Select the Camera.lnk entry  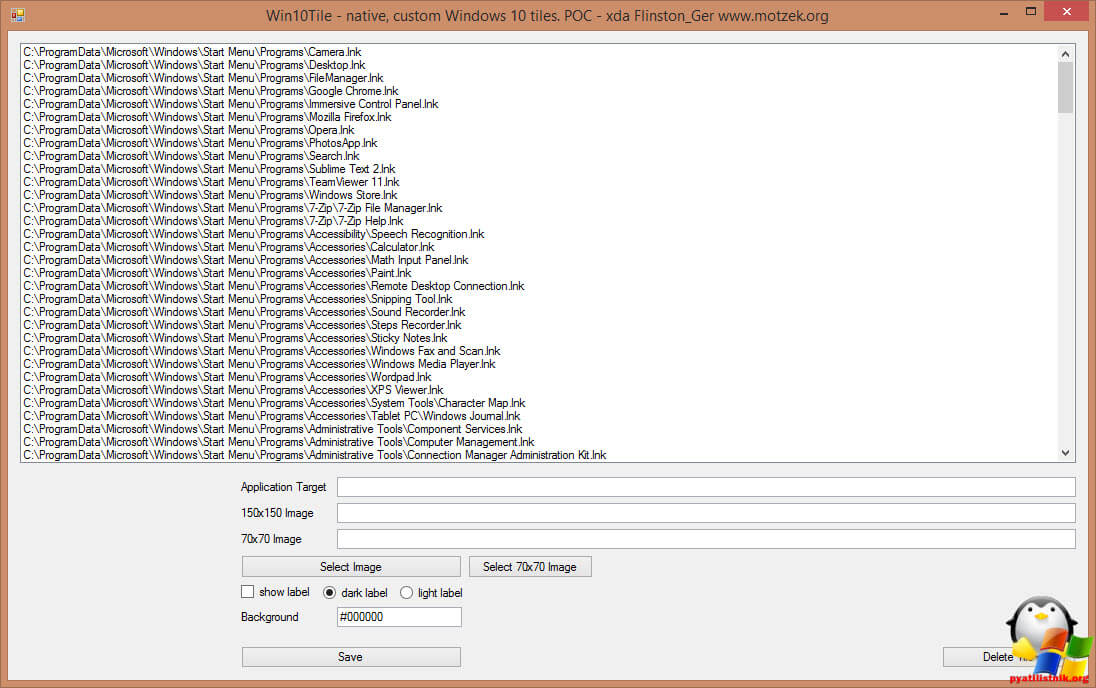192,52
